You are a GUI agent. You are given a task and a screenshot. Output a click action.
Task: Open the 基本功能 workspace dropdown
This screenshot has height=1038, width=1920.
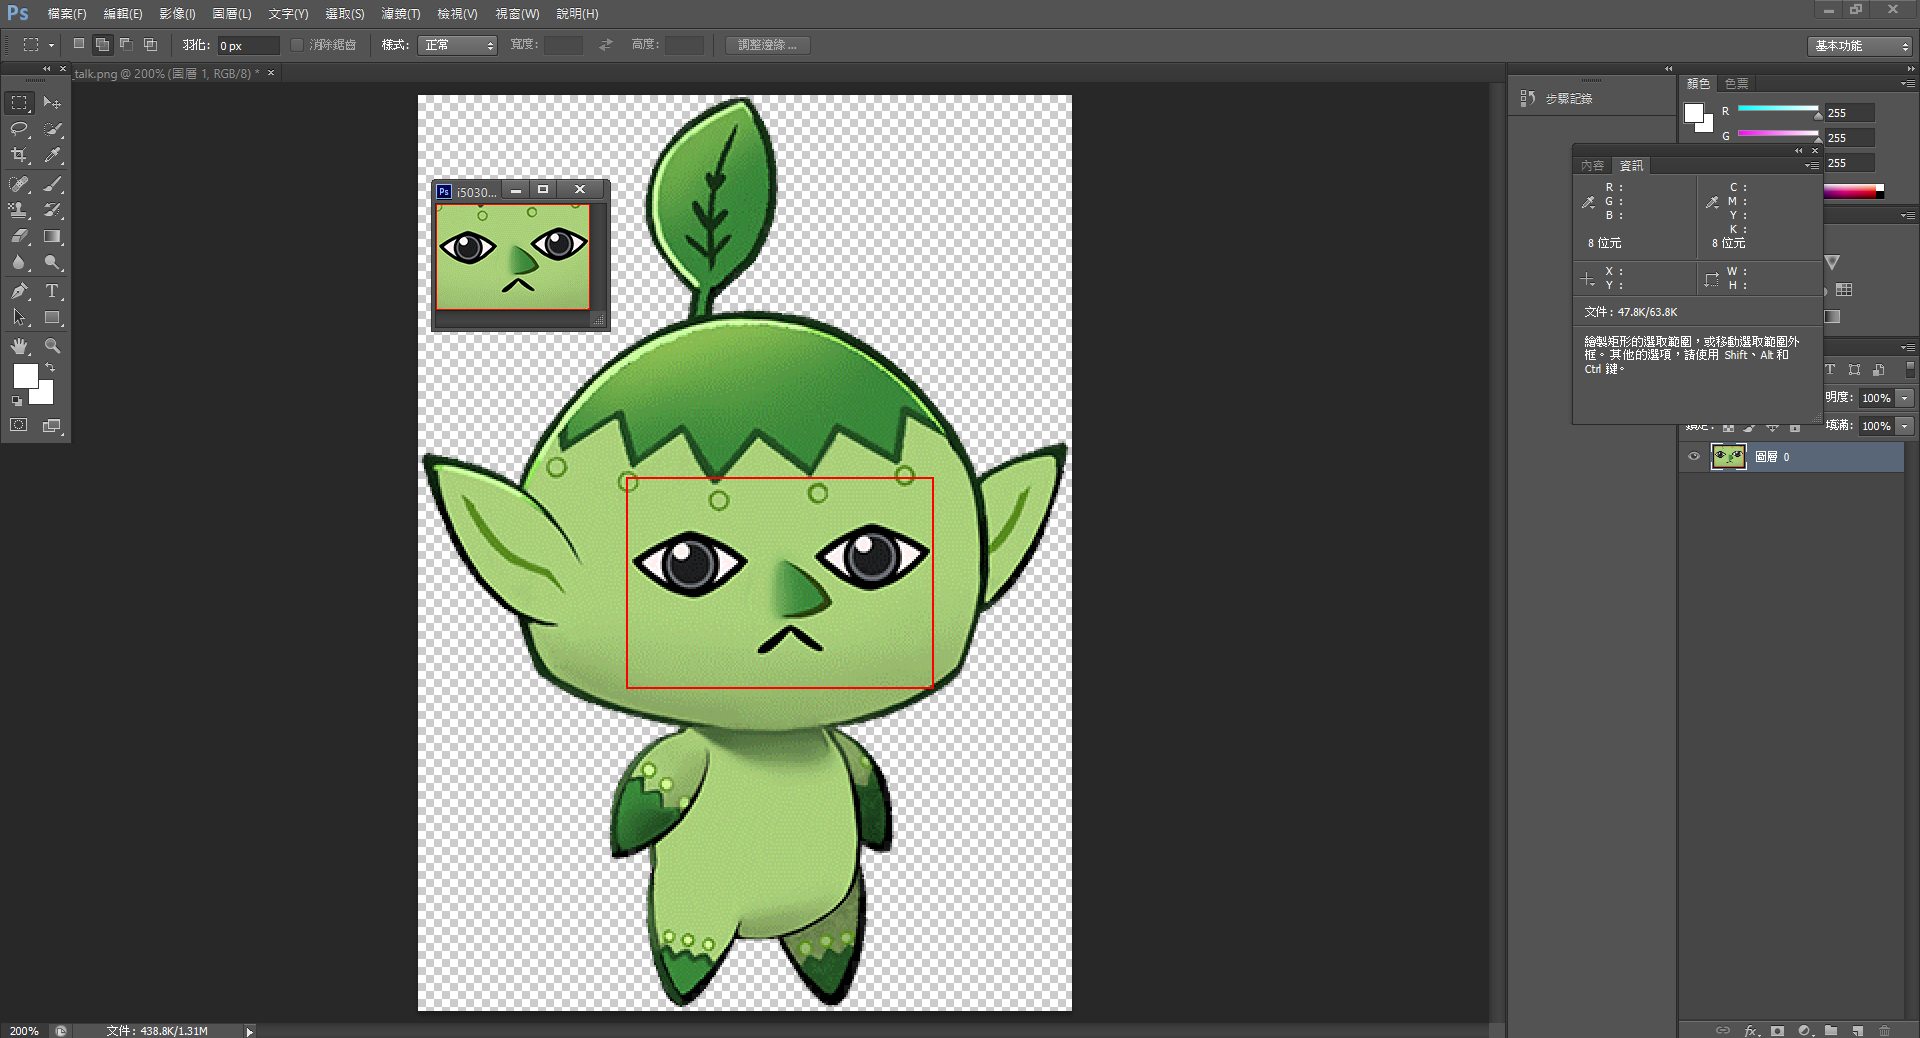(x=1861, y=46)
